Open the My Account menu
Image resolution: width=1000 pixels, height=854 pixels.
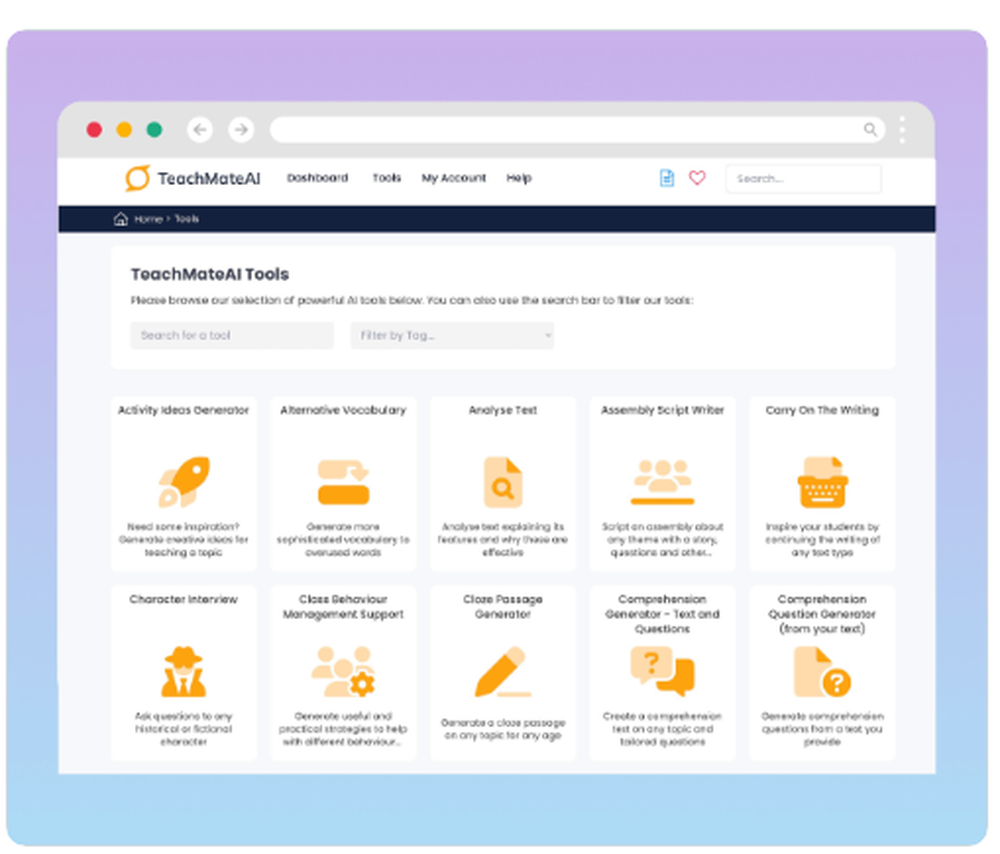[x=454, y=178]
